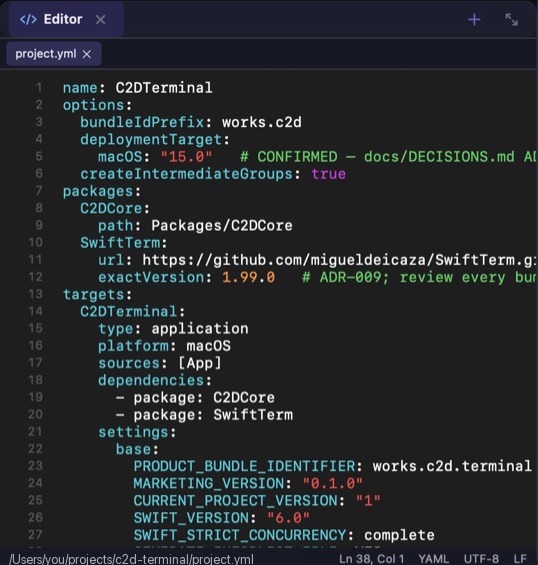Click the CURRENT_PROJECT_VERSION key

[235, 501]
